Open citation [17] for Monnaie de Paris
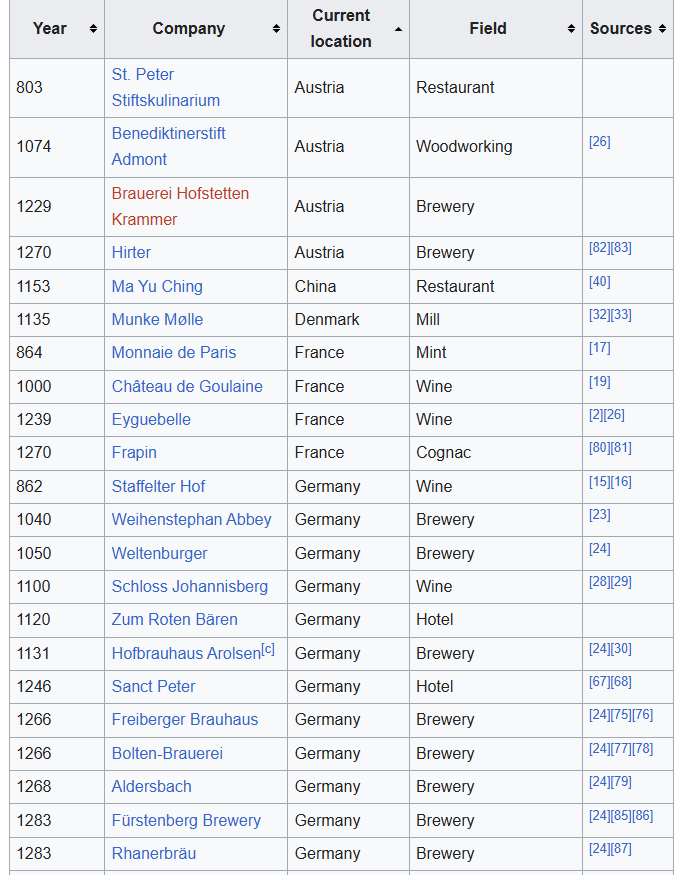Screen dimensions: 688x875 click(x=599, y=348)
